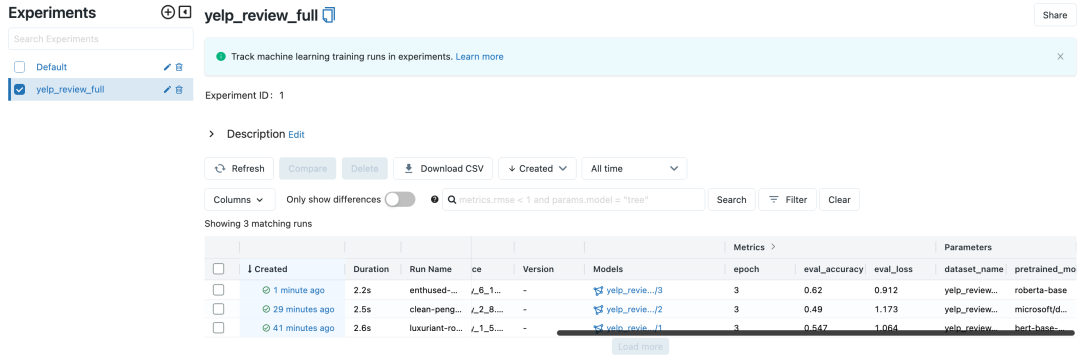Toggle the select-all runs header checkbox
This screenshot has width=1080, height=363.
pos(218,269)
